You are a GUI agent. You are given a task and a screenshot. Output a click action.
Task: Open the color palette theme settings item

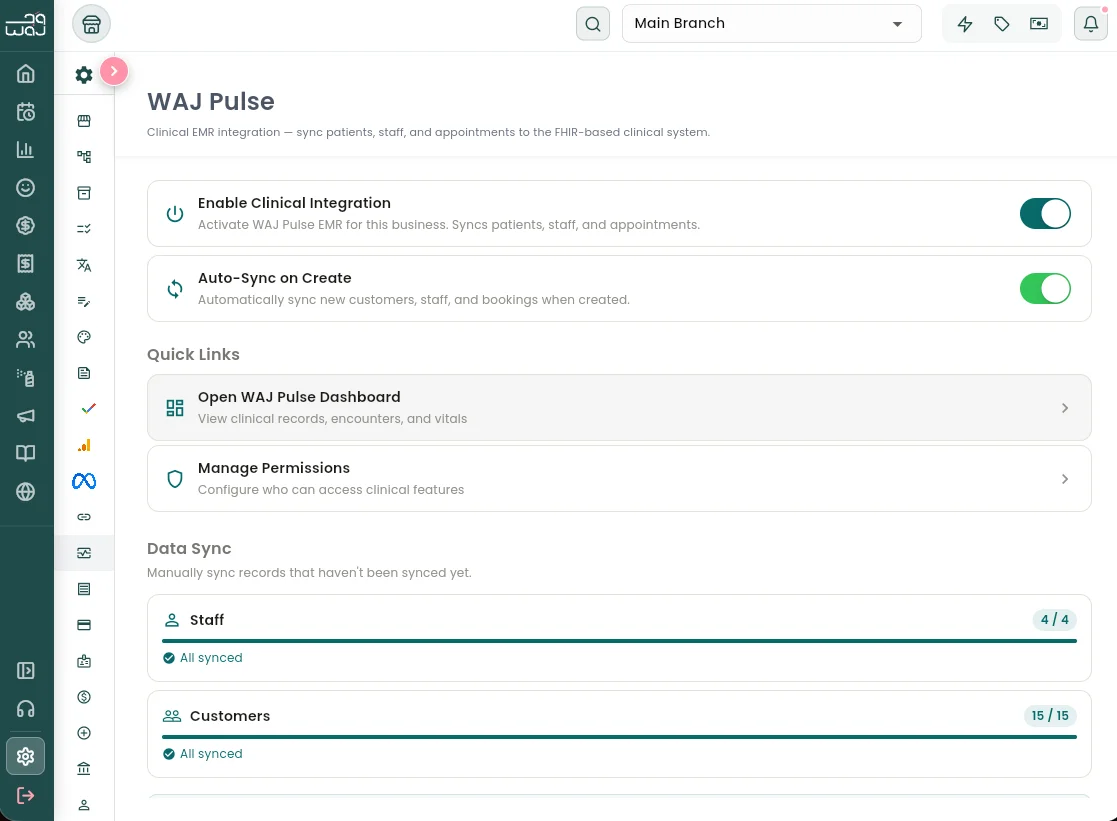tap(84, 337)
